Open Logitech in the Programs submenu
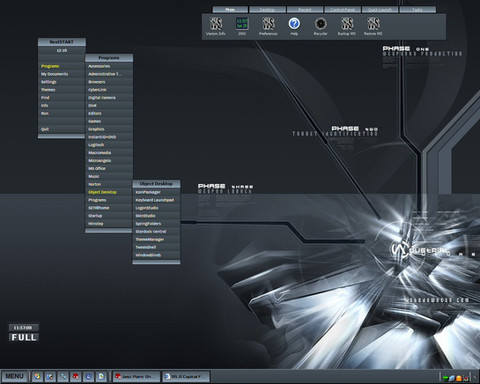Viewport: 480px width, 384px height. click(109, 145)
